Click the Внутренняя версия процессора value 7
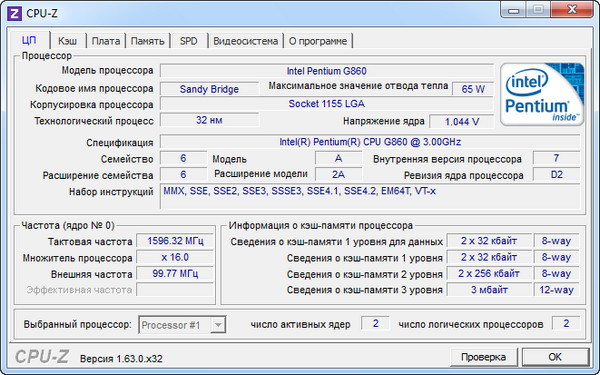The image size is (600, 375). point(556,158)
